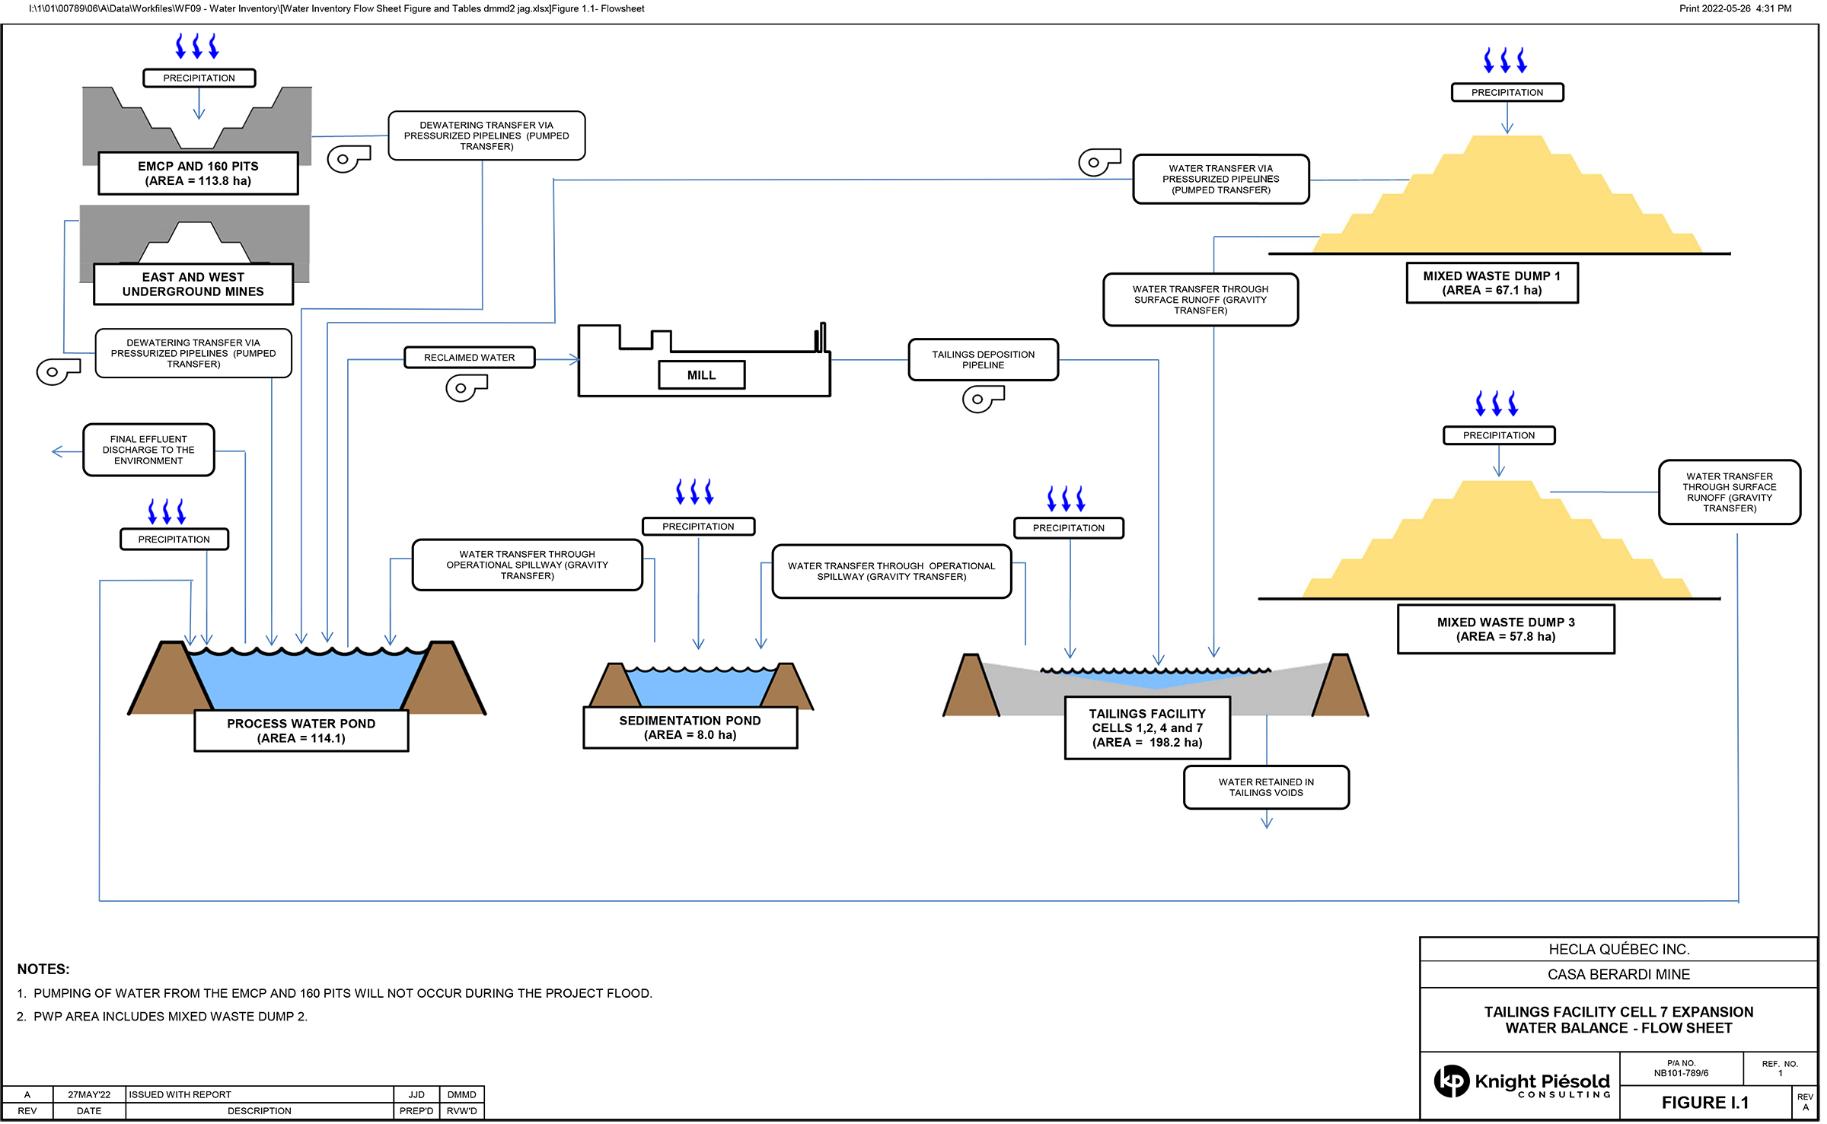Select the dewatering transfer label from underground mines
This screenshot has height=1124, width=1827.
coord(193,353)
